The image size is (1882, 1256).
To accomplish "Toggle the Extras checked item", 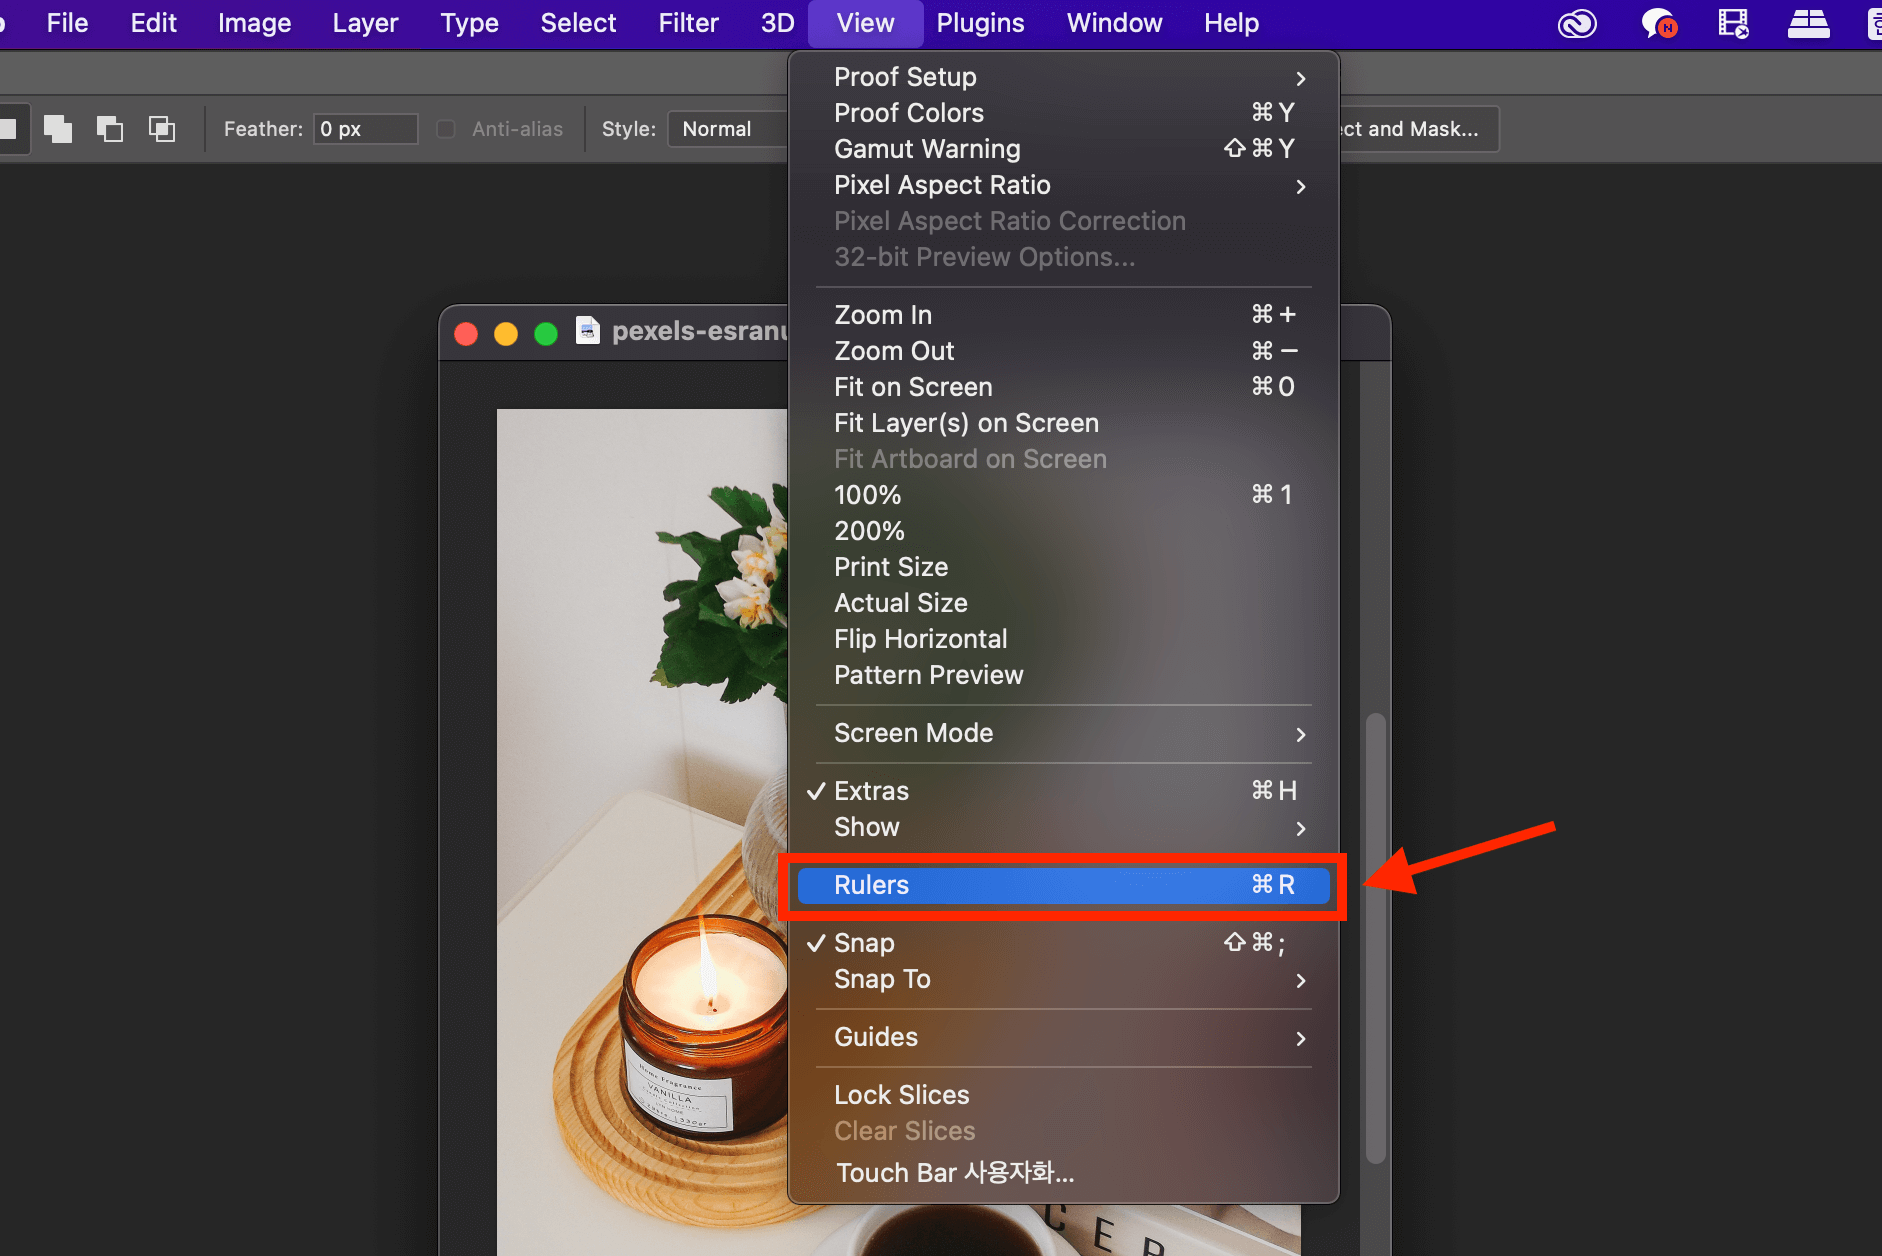I will tap(1063, 791).
